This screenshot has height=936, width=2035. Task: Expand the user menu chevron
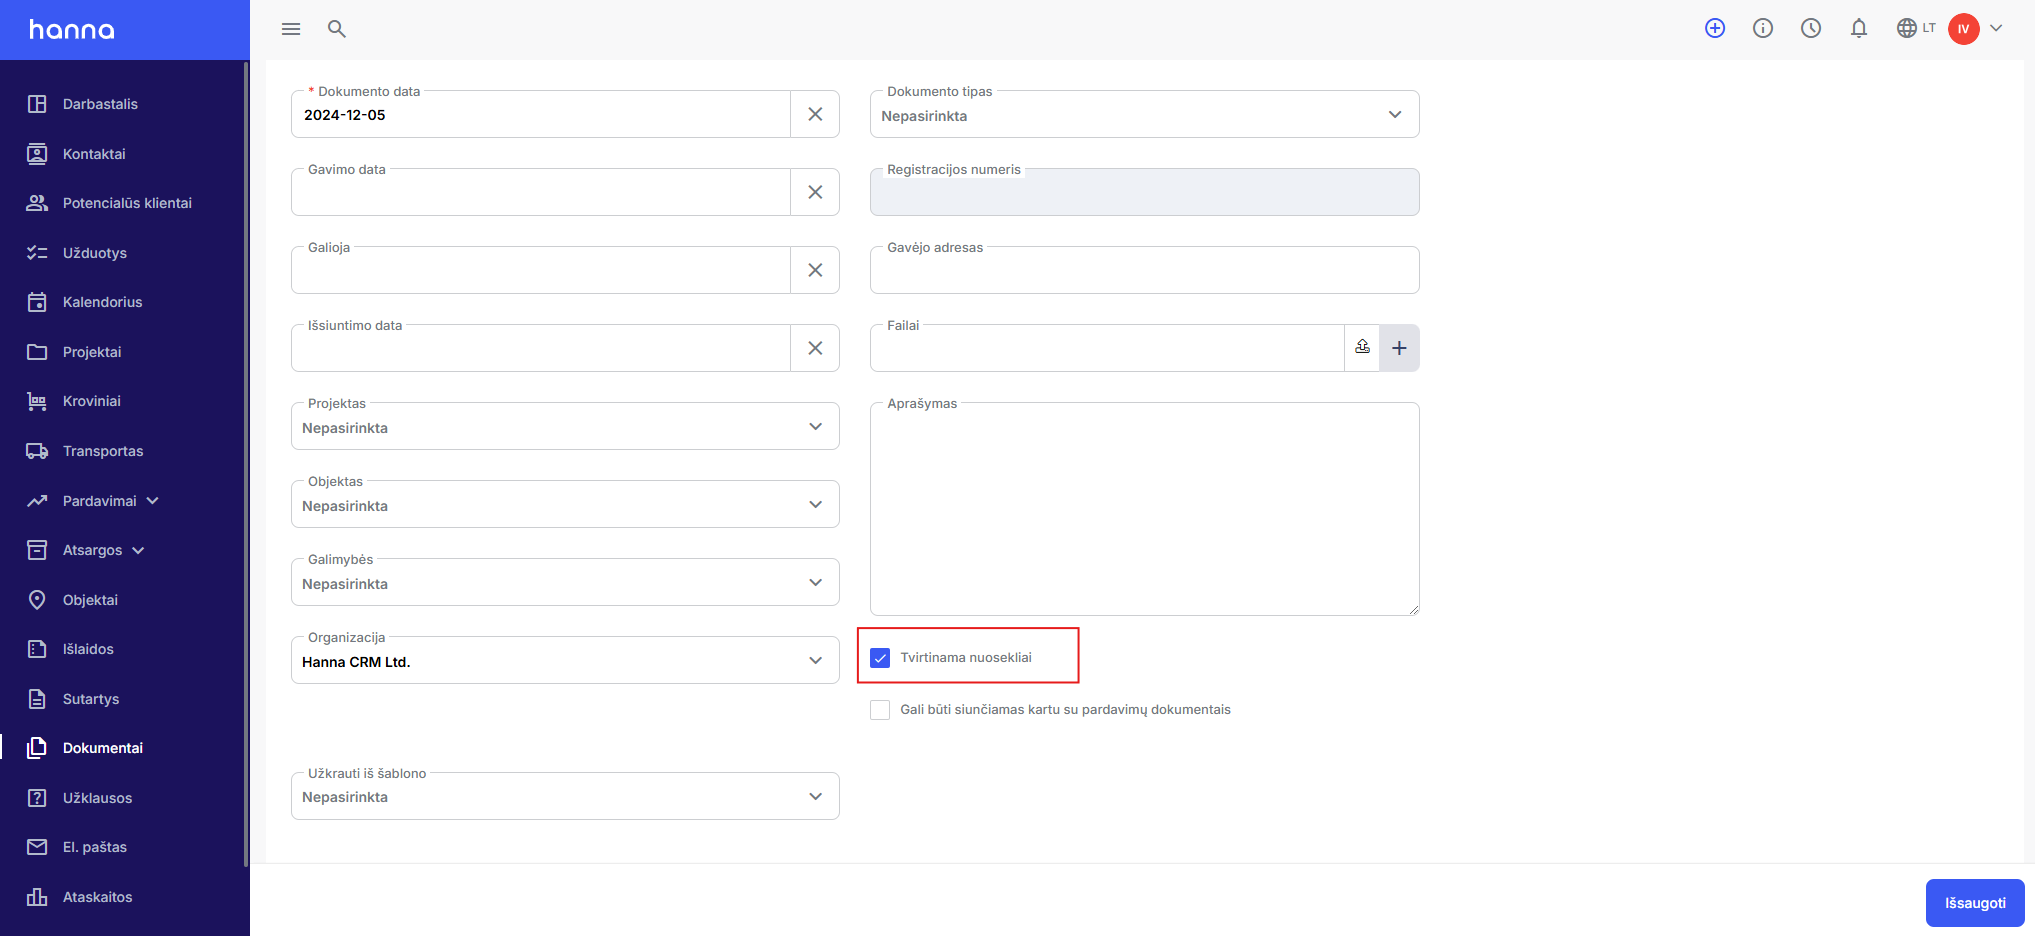[1996, 28]
